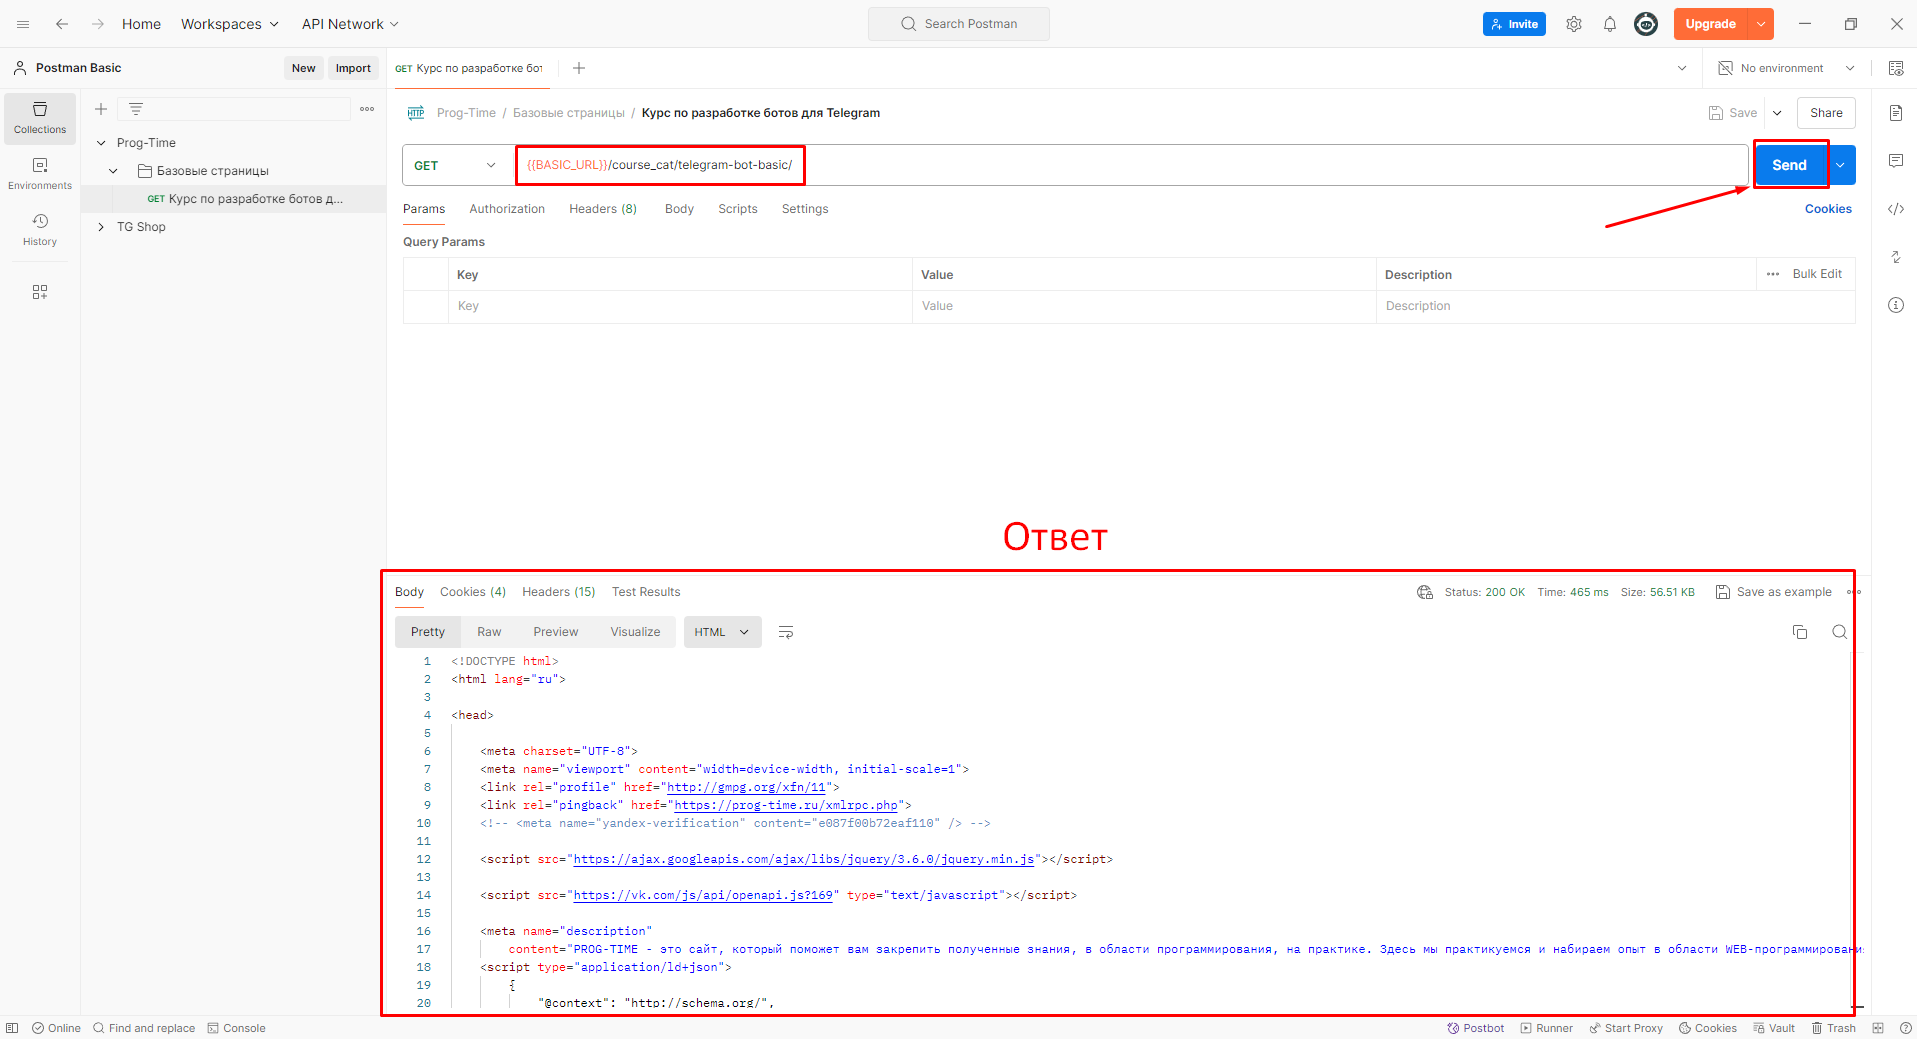The width and height of the screenshot is (1917, 1039).
Task: Open the environment quick look icon
Action: tap(1896, 68)
